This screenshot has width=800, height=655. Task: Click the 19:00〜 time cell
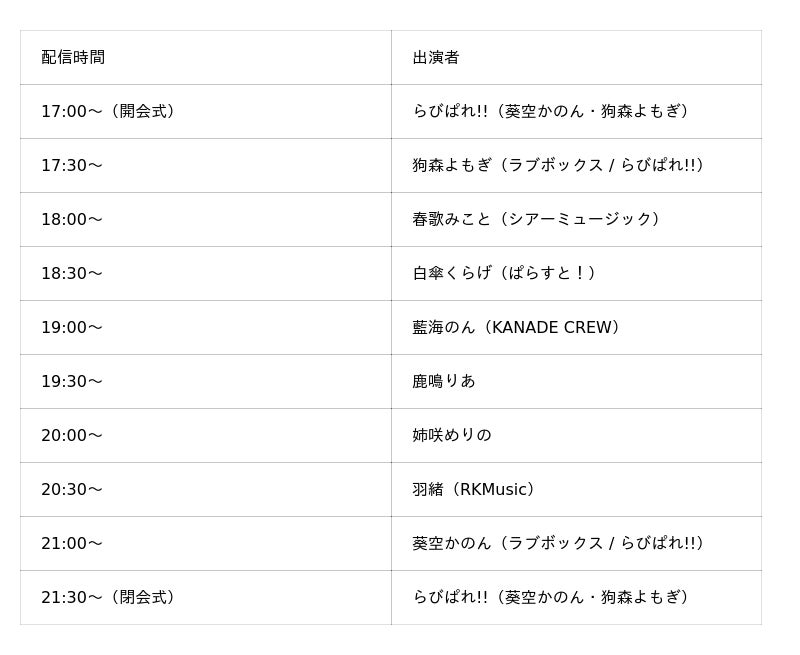(72, 328)
